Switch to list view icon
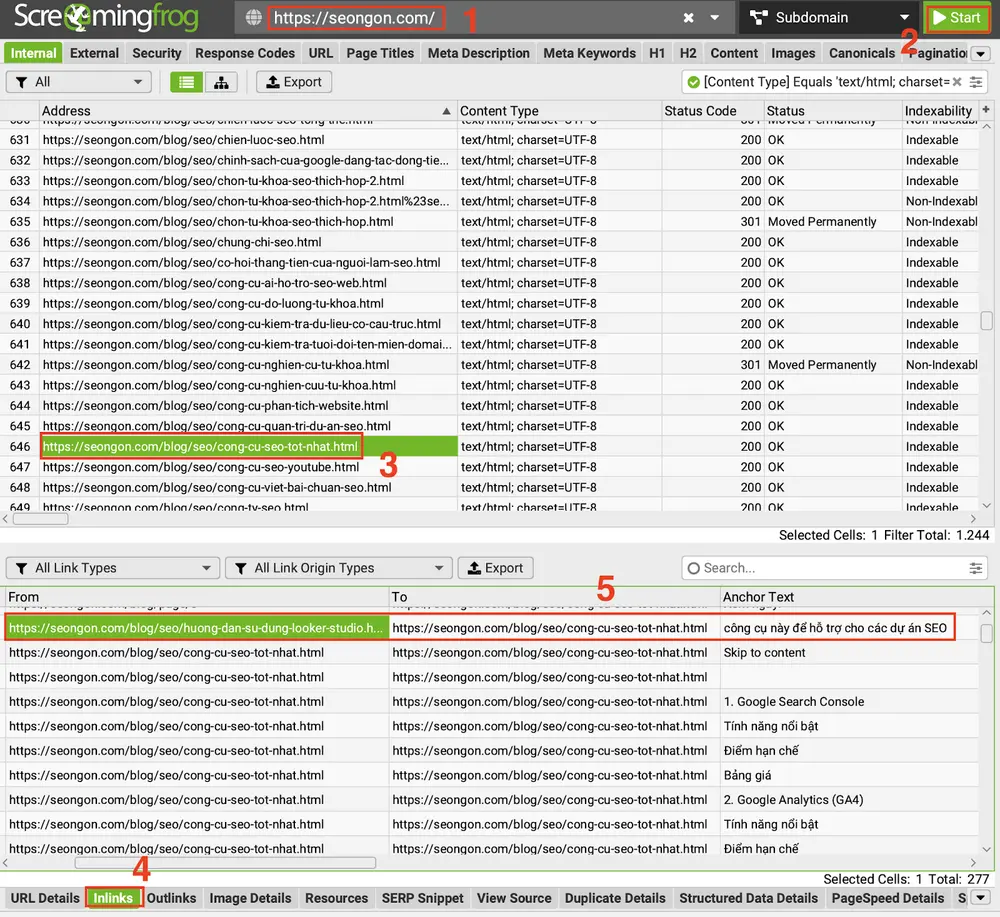This screenshot has height=917, width=1000. click(x=186, y=82)
